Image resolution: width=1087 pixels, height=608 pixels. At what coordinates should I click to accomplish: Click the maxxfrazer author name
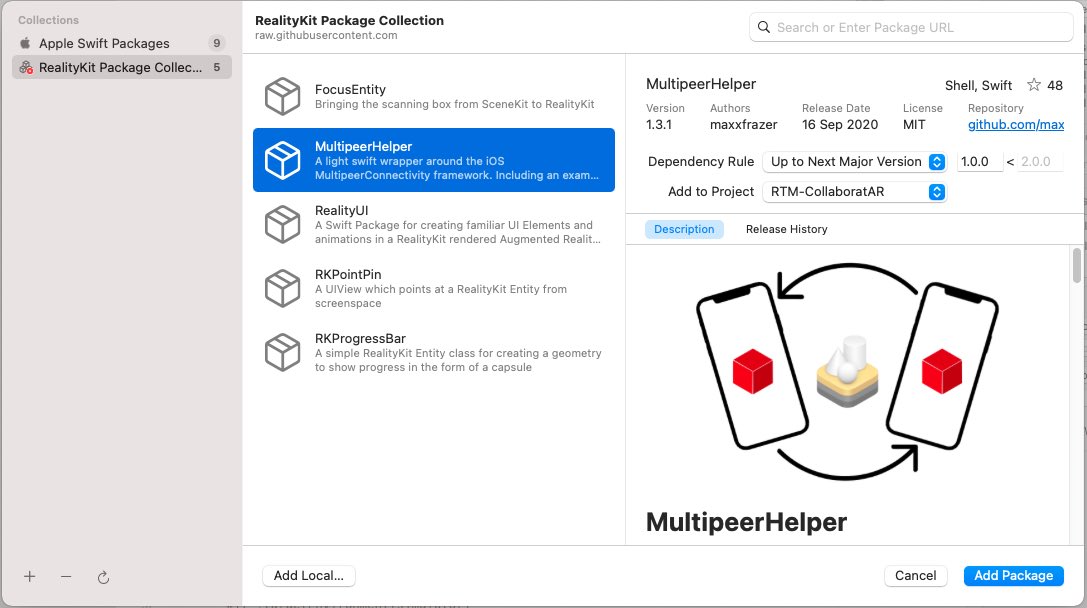tap(743, 125)
